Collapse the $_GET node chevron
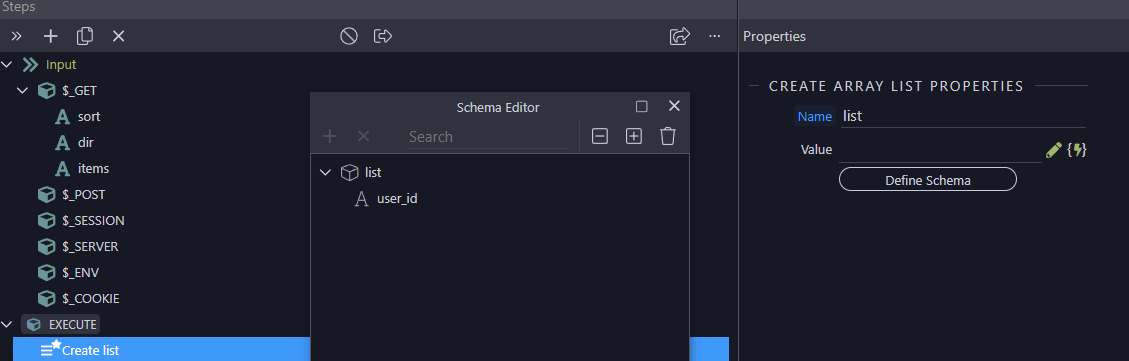 click(22, 91)
